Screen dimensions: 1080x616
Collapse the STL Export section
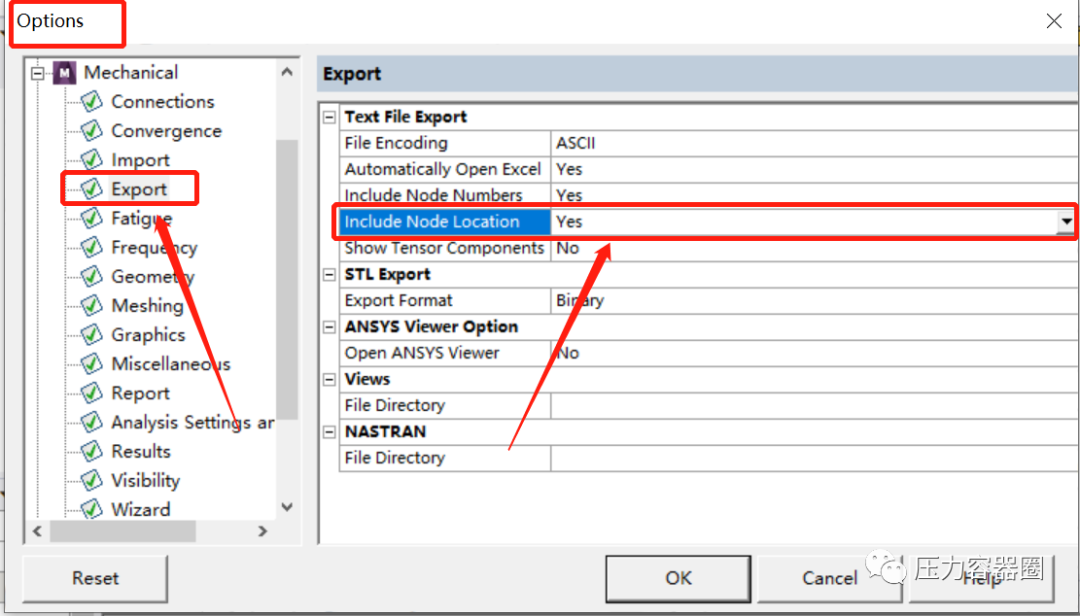click(x=329, y=274)
